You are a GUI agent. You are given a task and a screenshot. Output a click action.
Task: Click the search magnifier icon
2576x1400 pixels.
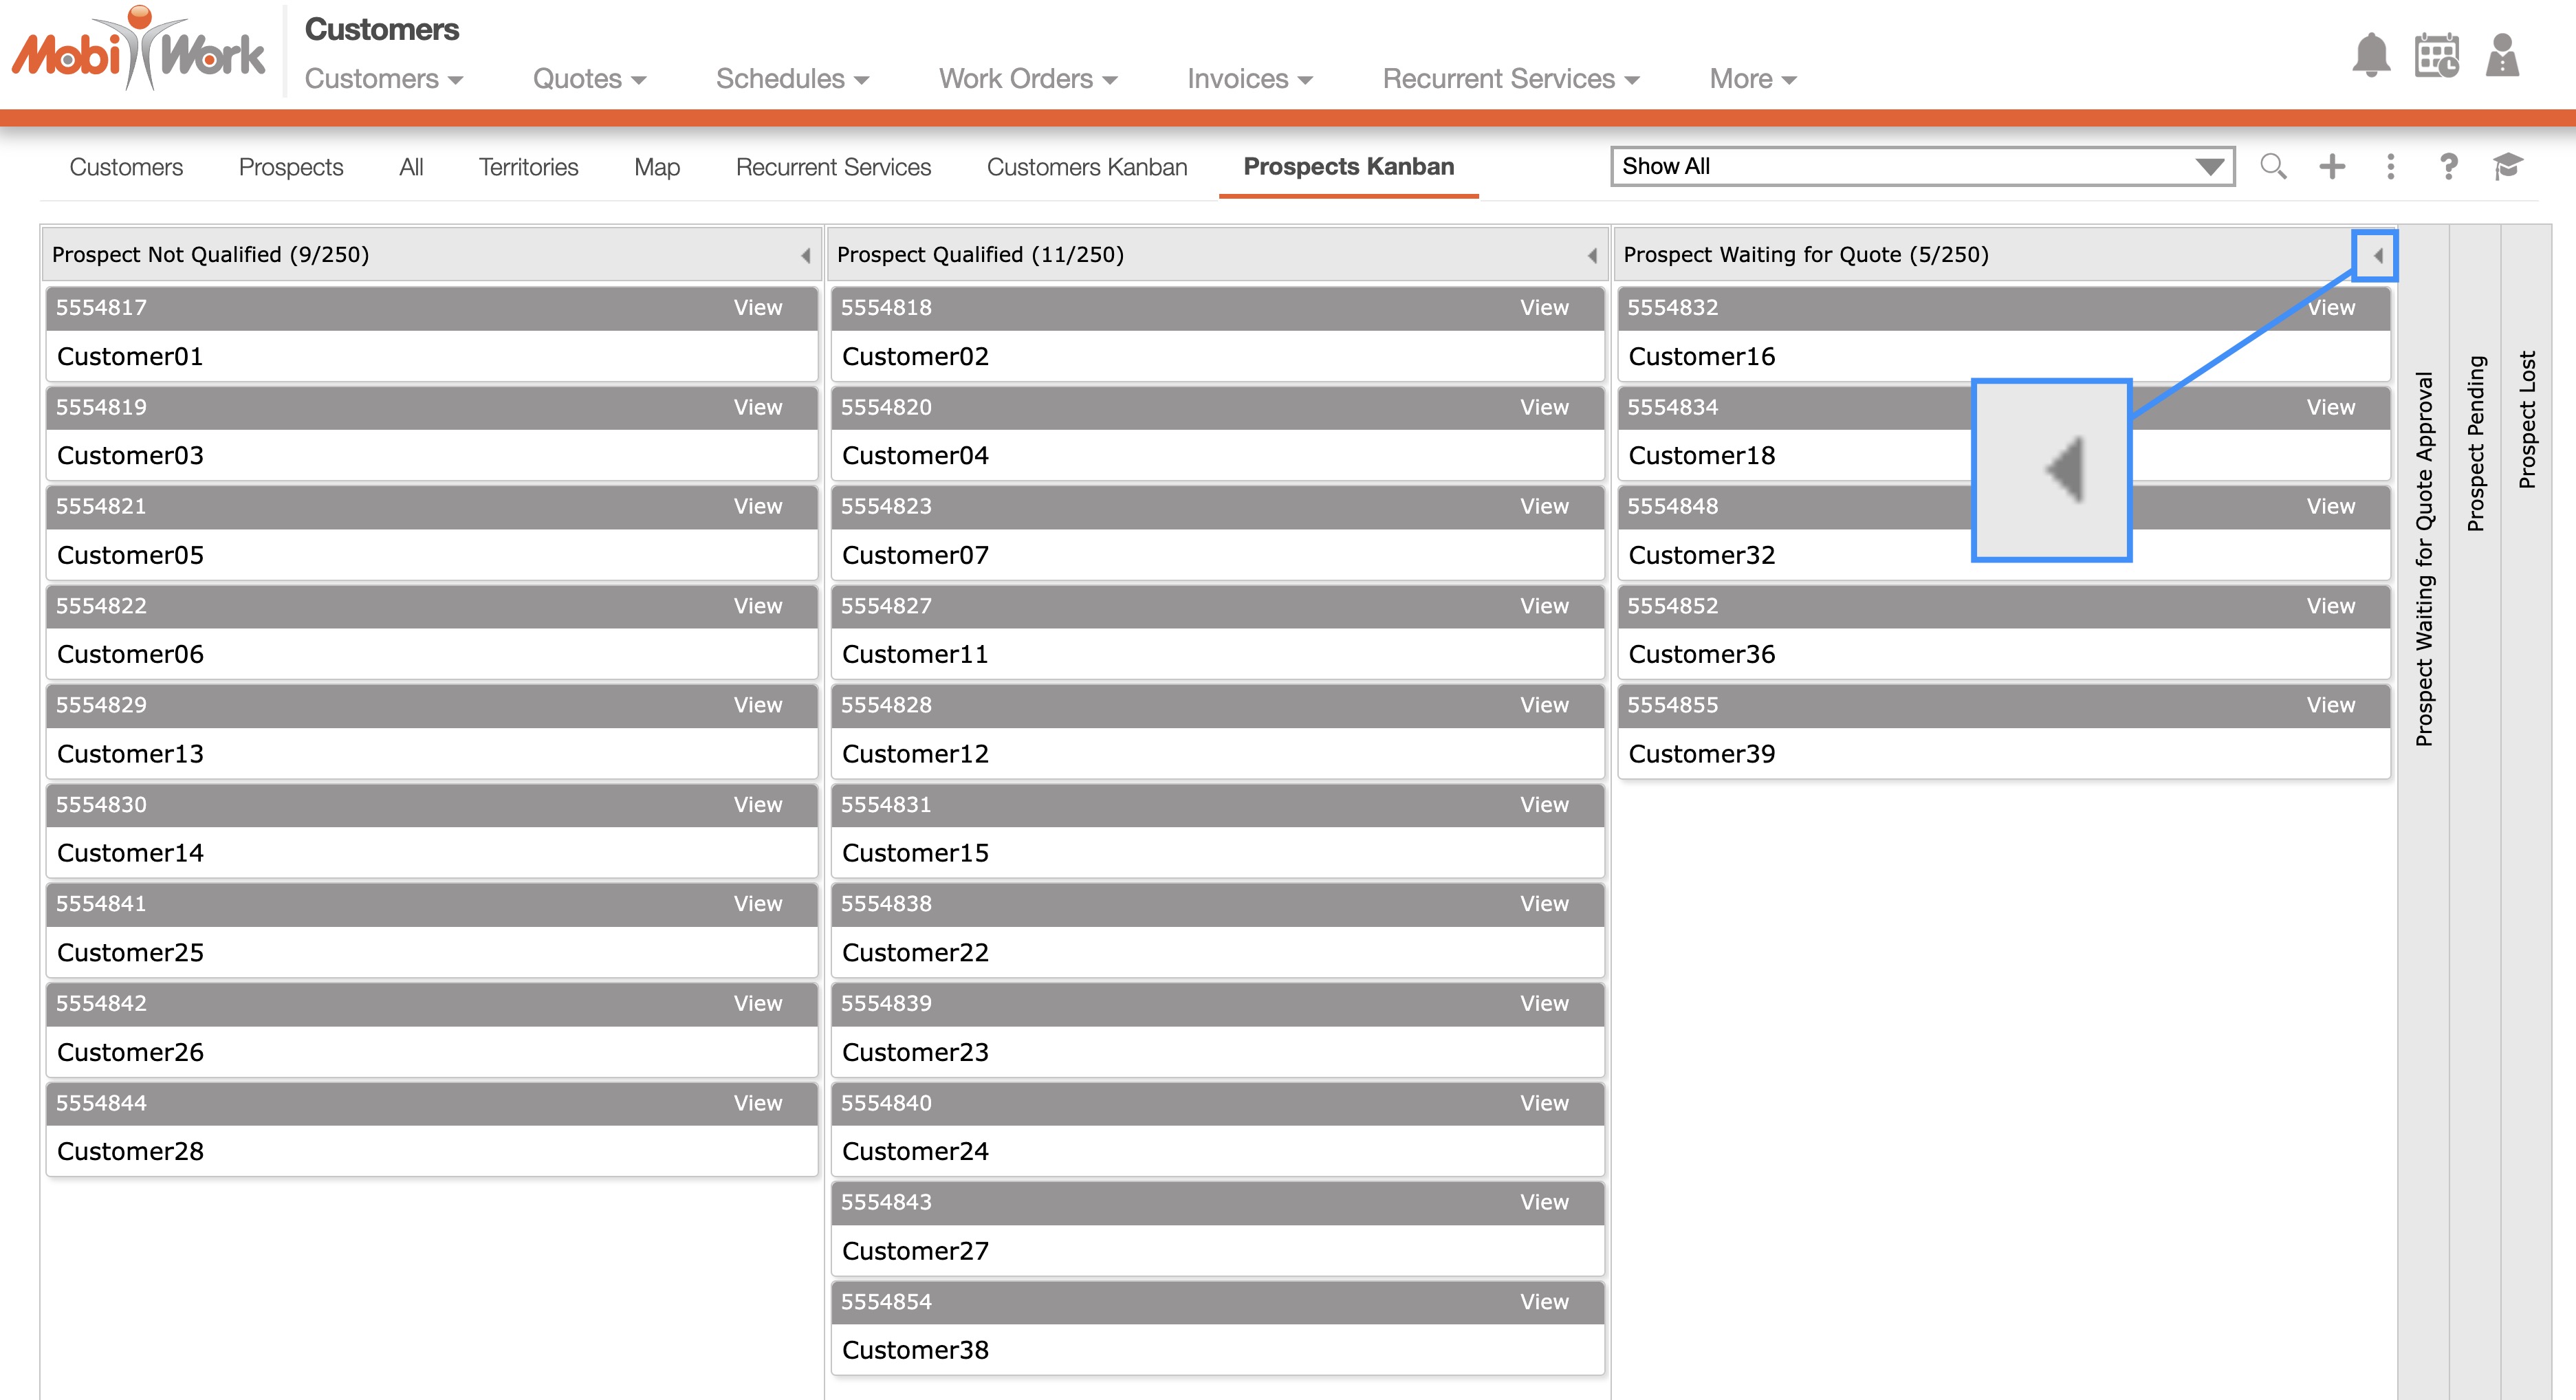(x=2273, y=166)
